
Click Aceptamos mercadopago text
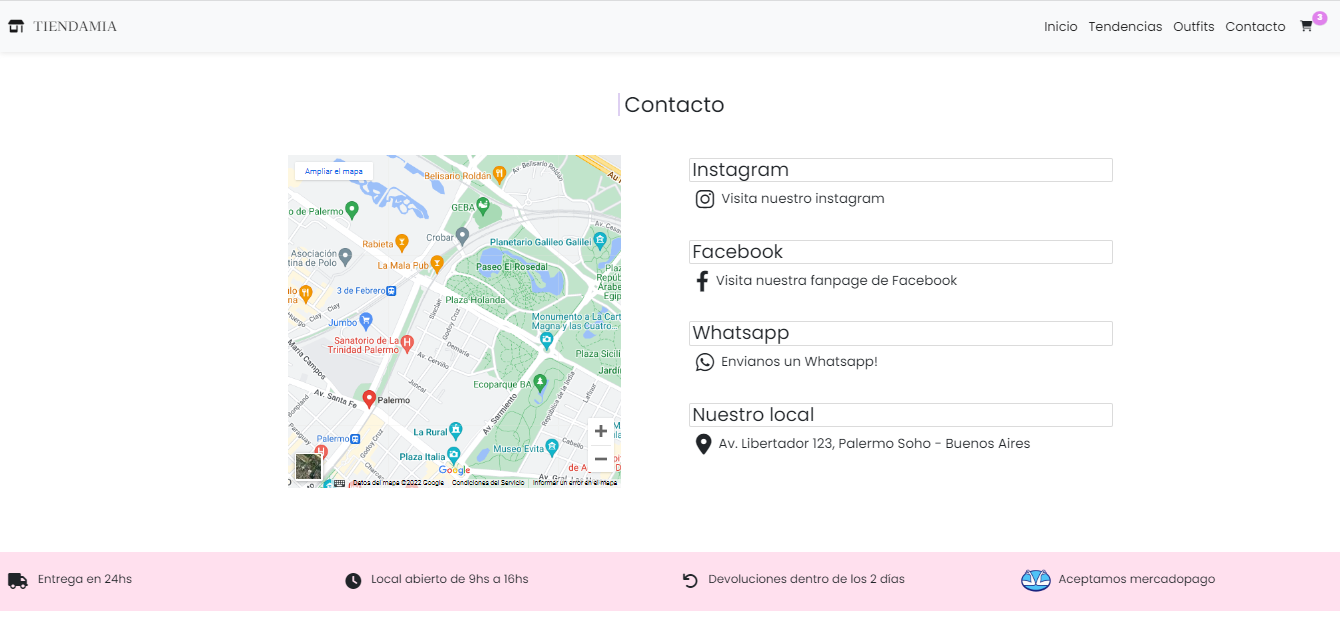1137,579
